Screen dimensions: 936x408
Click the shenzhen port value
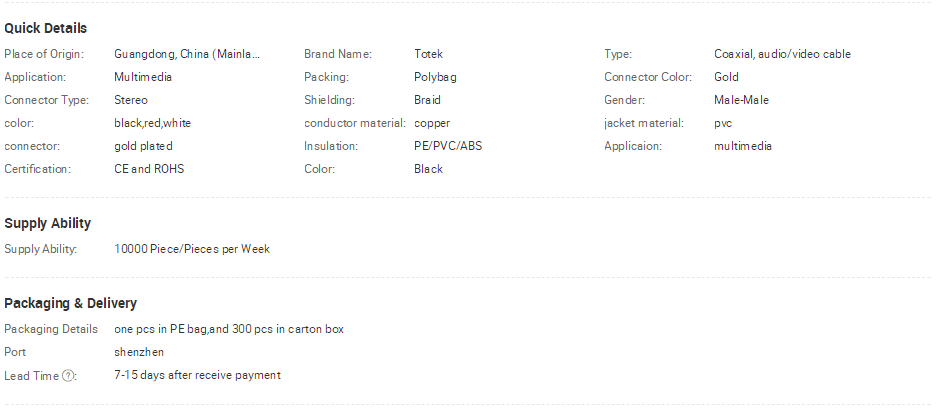tap(138, 352)
